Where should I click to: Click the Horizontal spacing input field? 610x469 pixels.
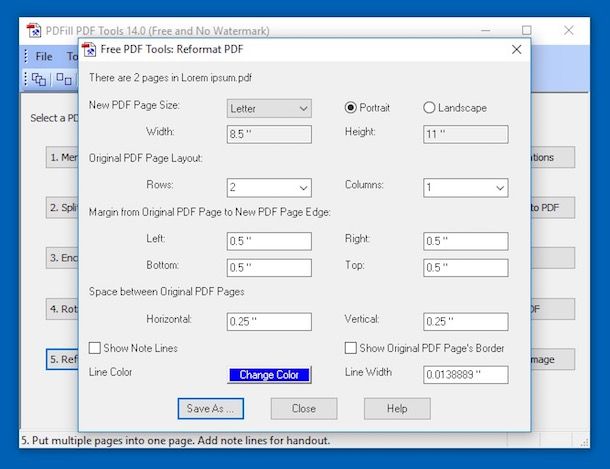tap(269, 322)
